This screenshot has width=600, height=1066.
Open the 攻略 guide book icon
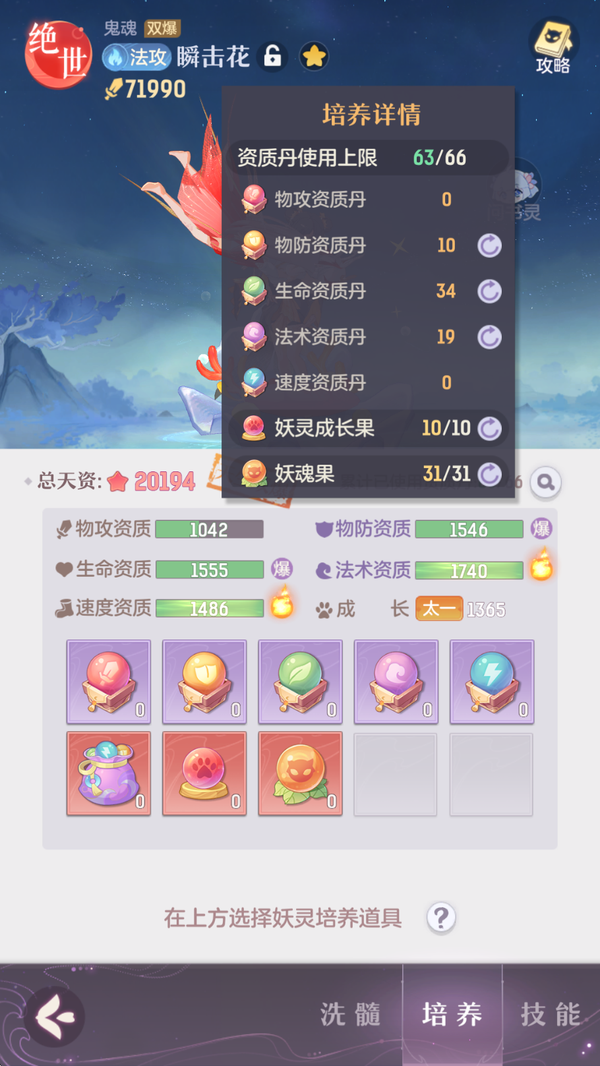pyautogui.click(x=553, y=45)
